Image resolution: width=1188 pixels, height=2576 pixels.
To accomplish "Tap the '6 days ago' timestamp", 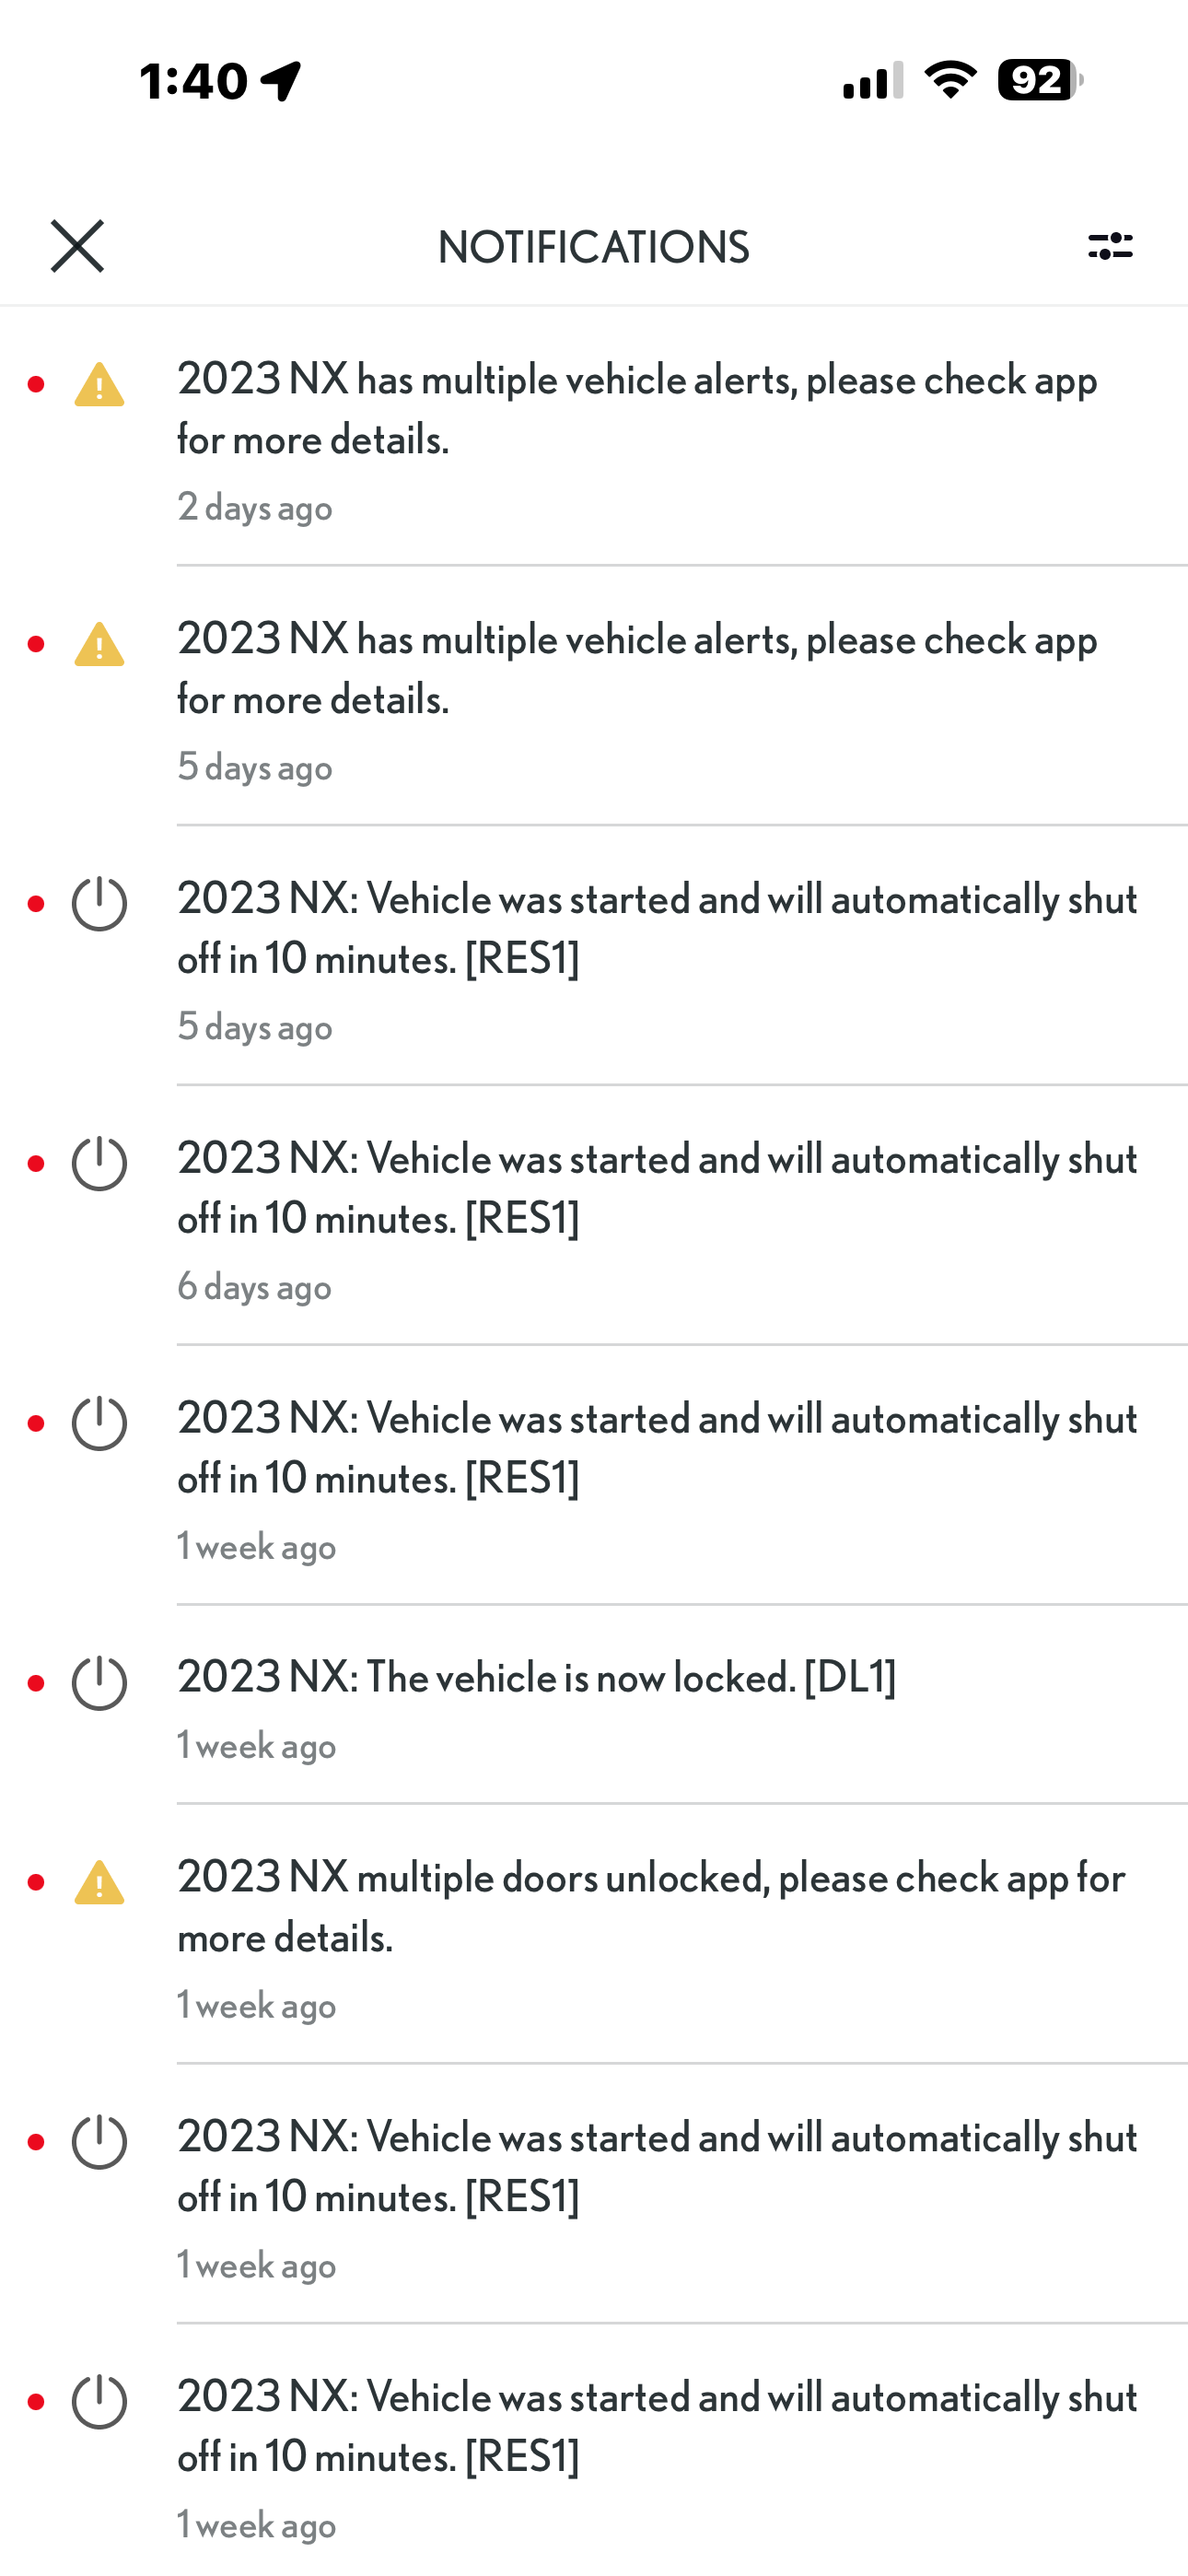I will [254, 1287].
